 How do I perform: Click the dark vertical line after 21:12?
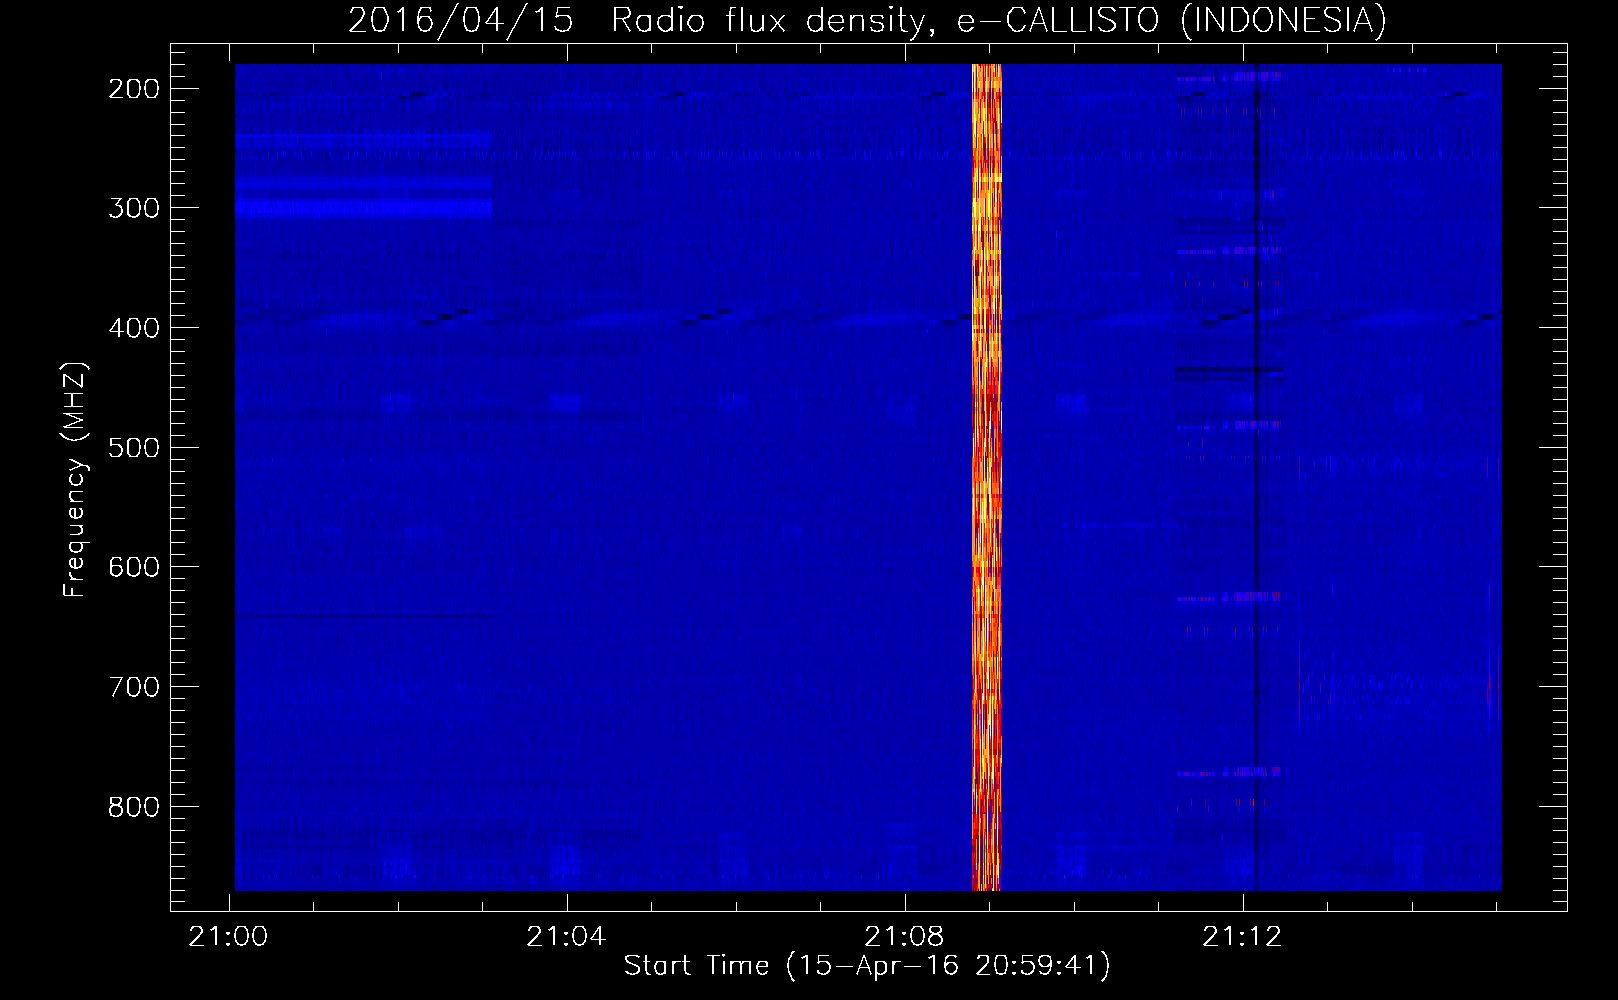pyautogui.click(x=1256, y=477)
